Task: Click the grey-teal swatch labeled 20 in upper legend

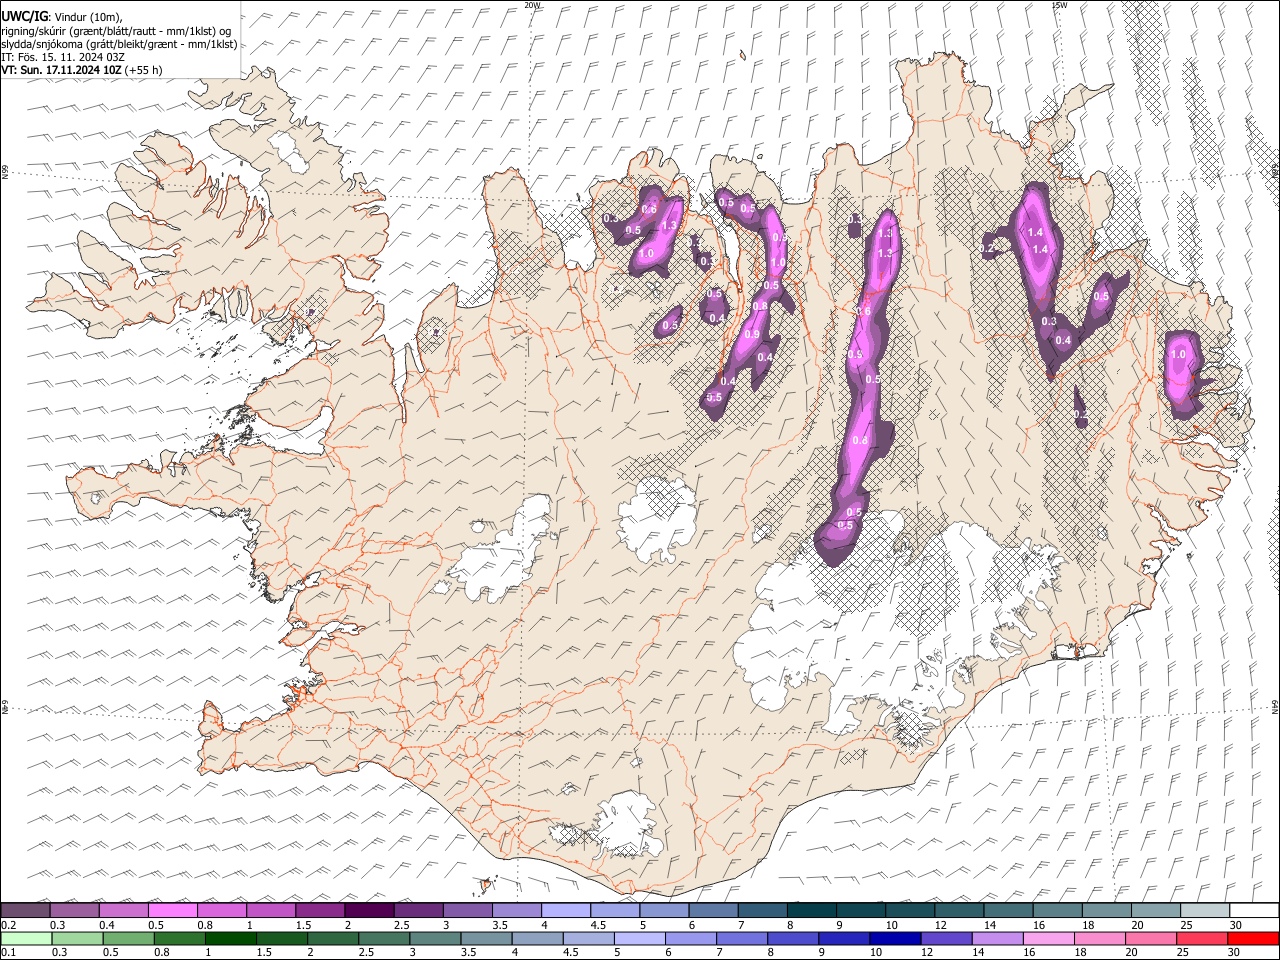Action: click(1154, 911)
